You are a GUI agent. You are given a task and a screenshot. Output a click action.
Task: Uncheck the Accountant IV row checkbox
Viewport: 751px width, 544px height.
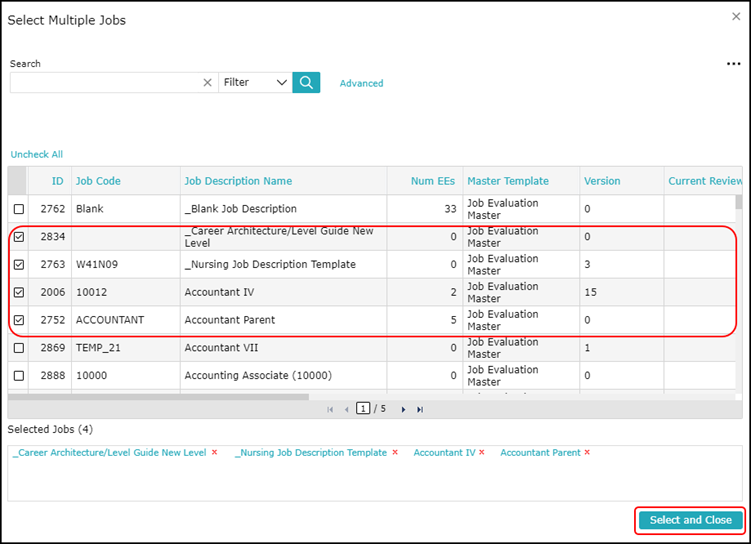coord(19,292)
